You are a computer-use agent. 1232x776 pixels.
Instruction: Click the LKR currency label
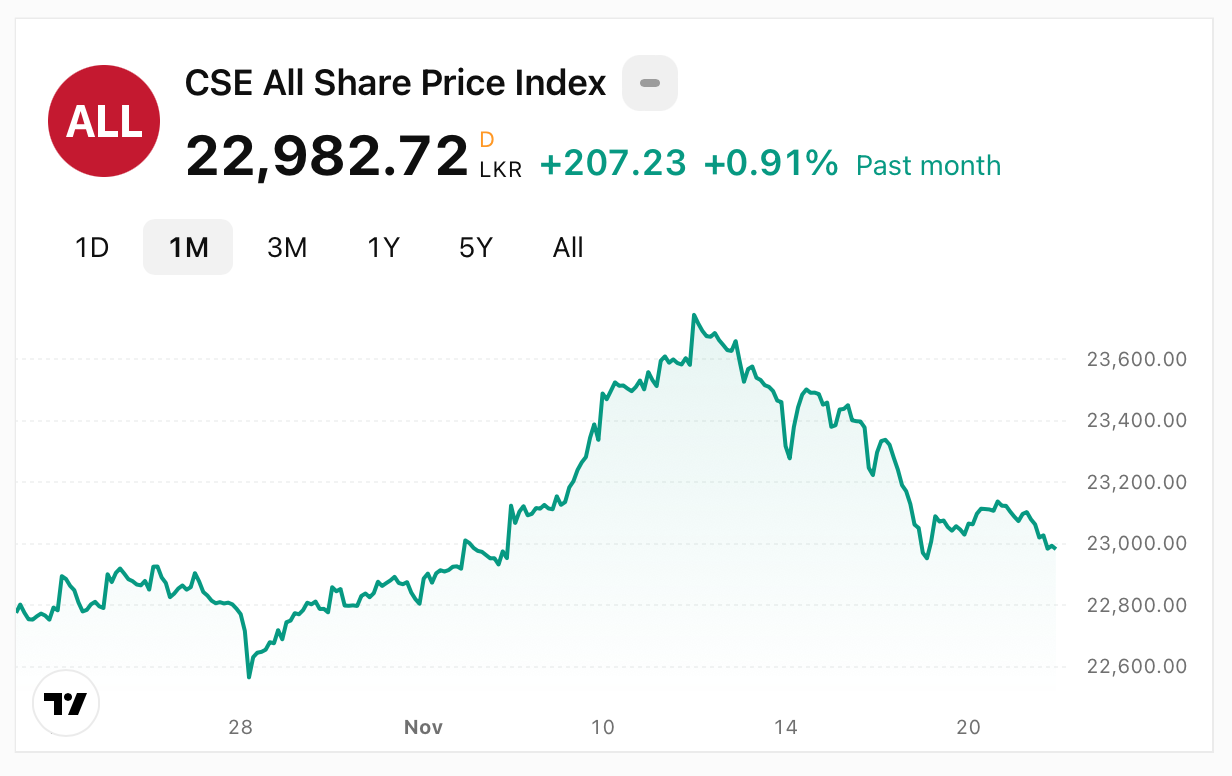[x=501, y=170]
